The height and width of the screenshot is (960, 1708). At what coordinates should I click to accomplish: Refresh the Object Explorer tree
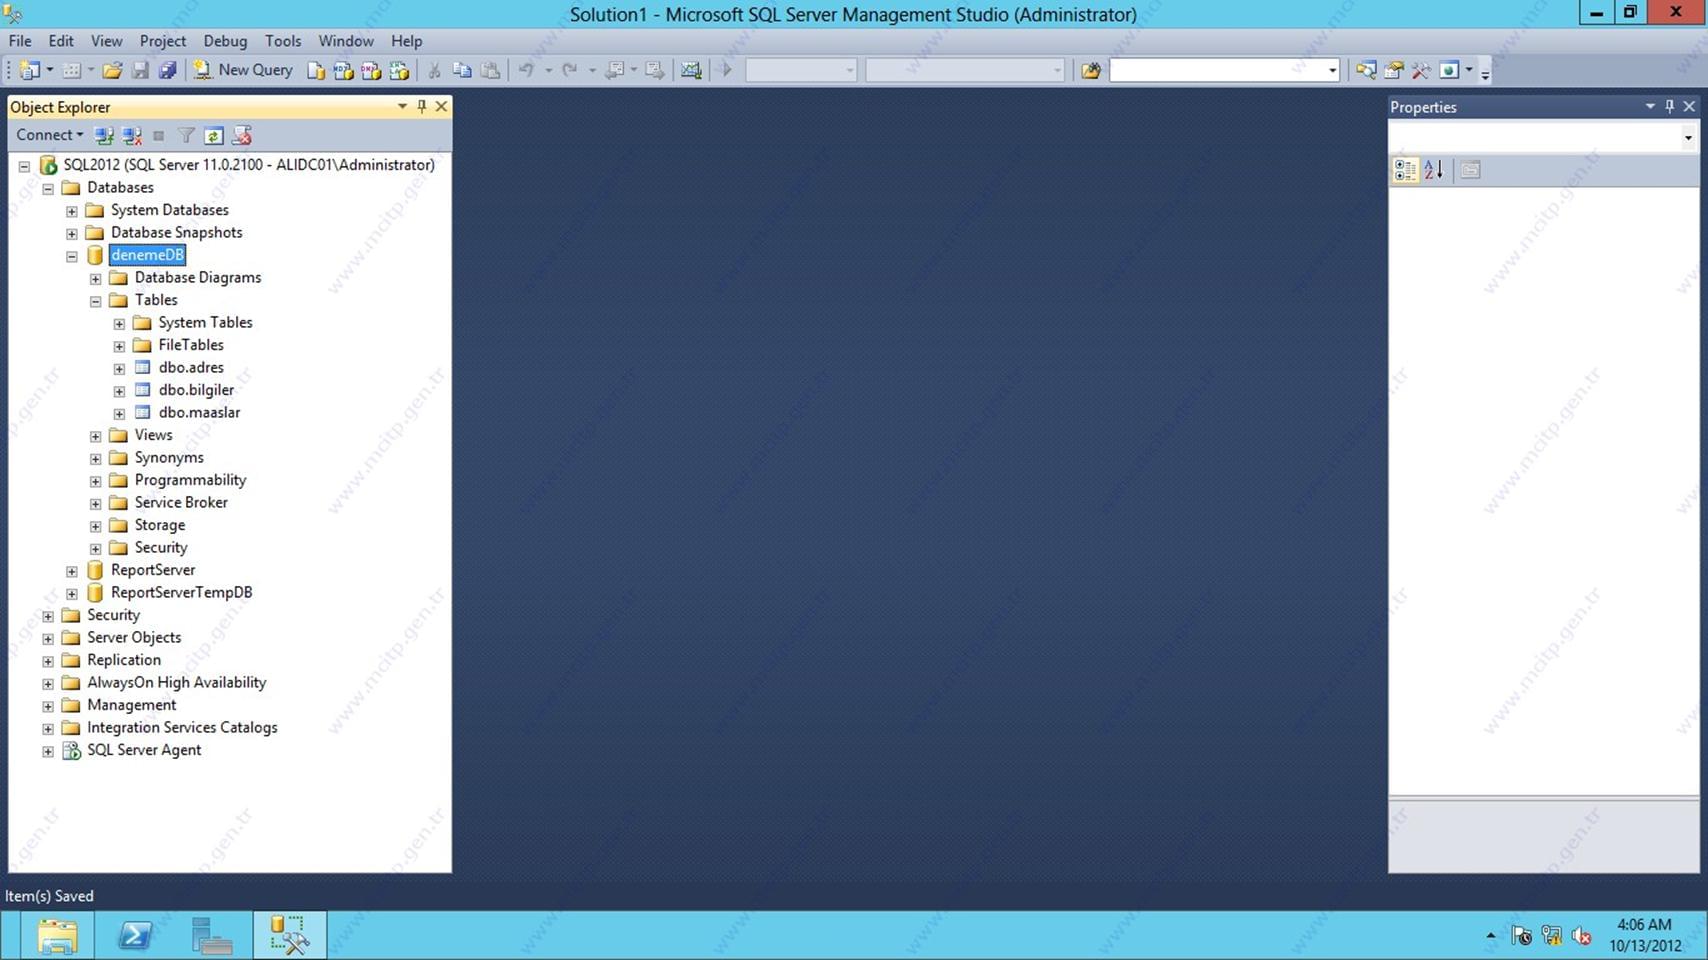point(213,135)
